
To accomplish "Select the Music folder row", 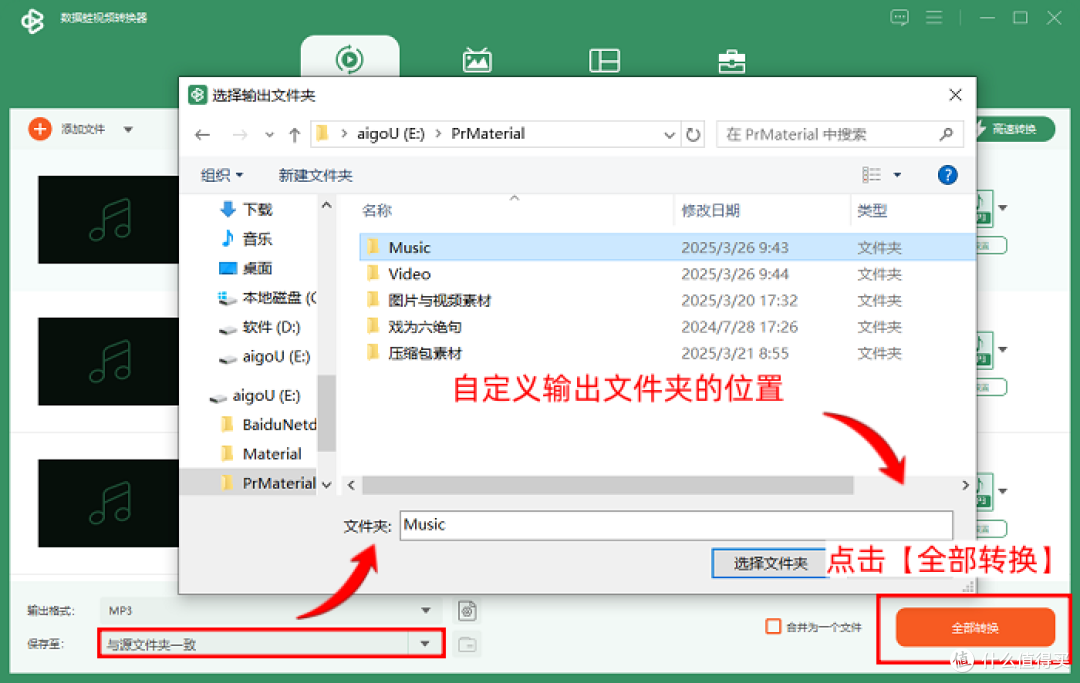I will (667, 247).
